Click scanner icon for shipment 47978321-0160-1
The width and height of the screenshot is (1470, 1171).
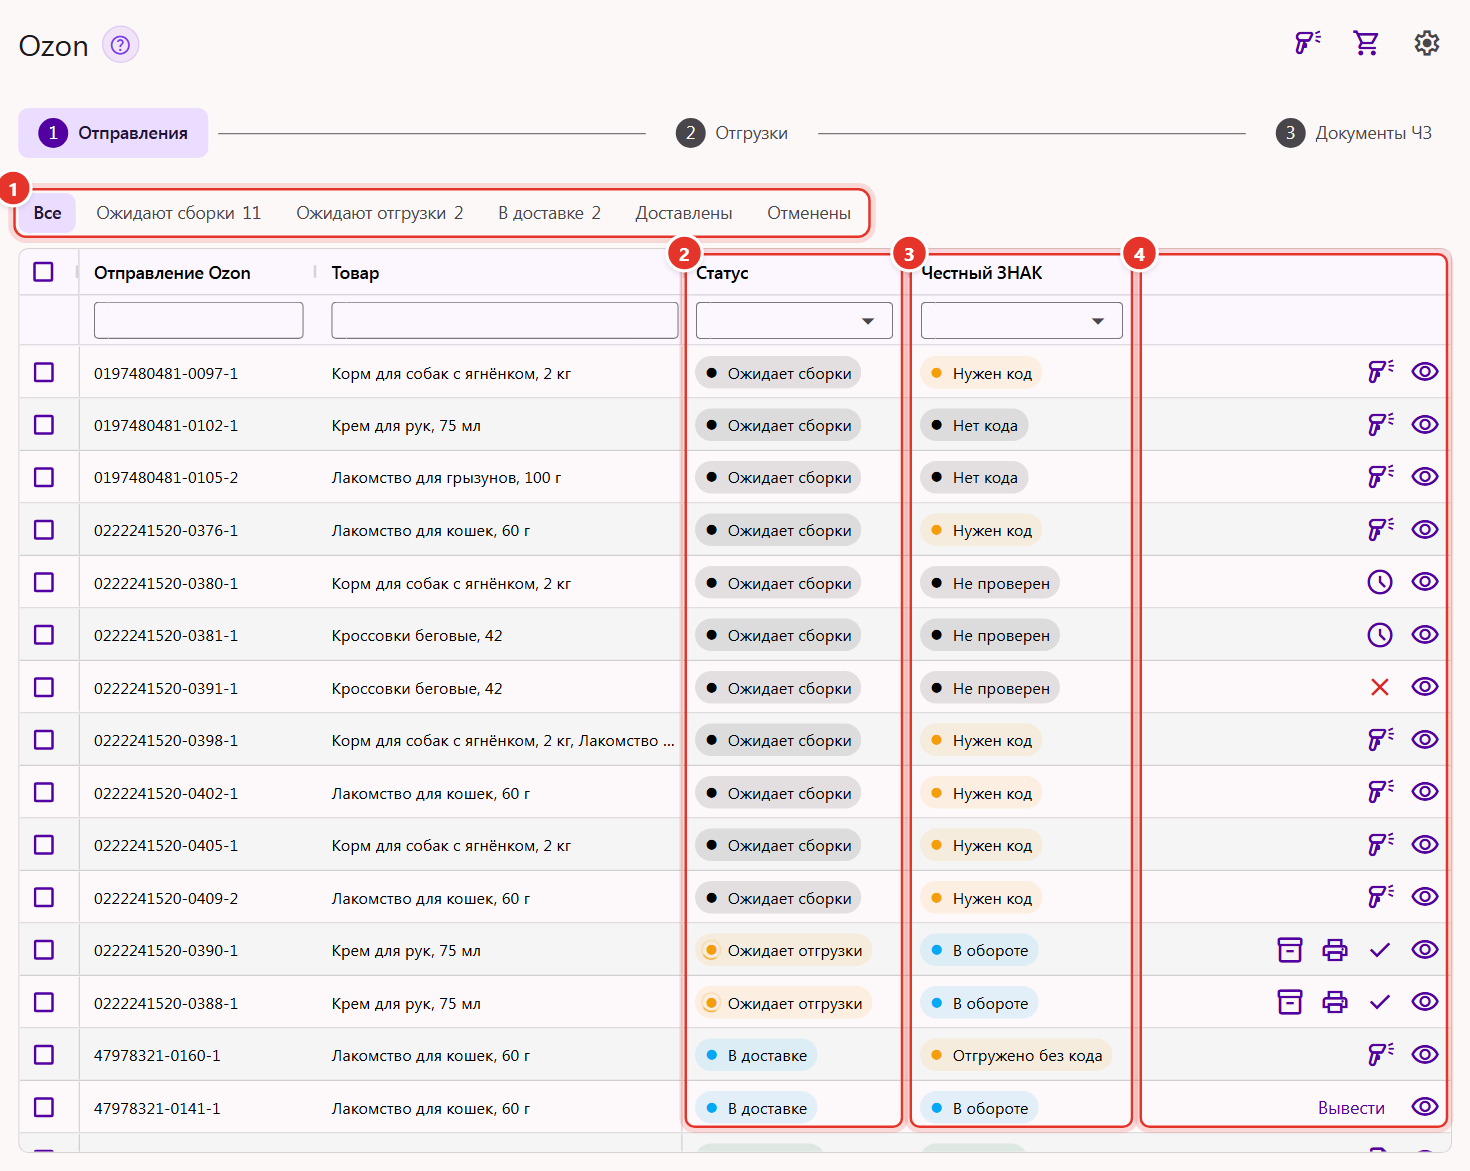[1381, 1054]
